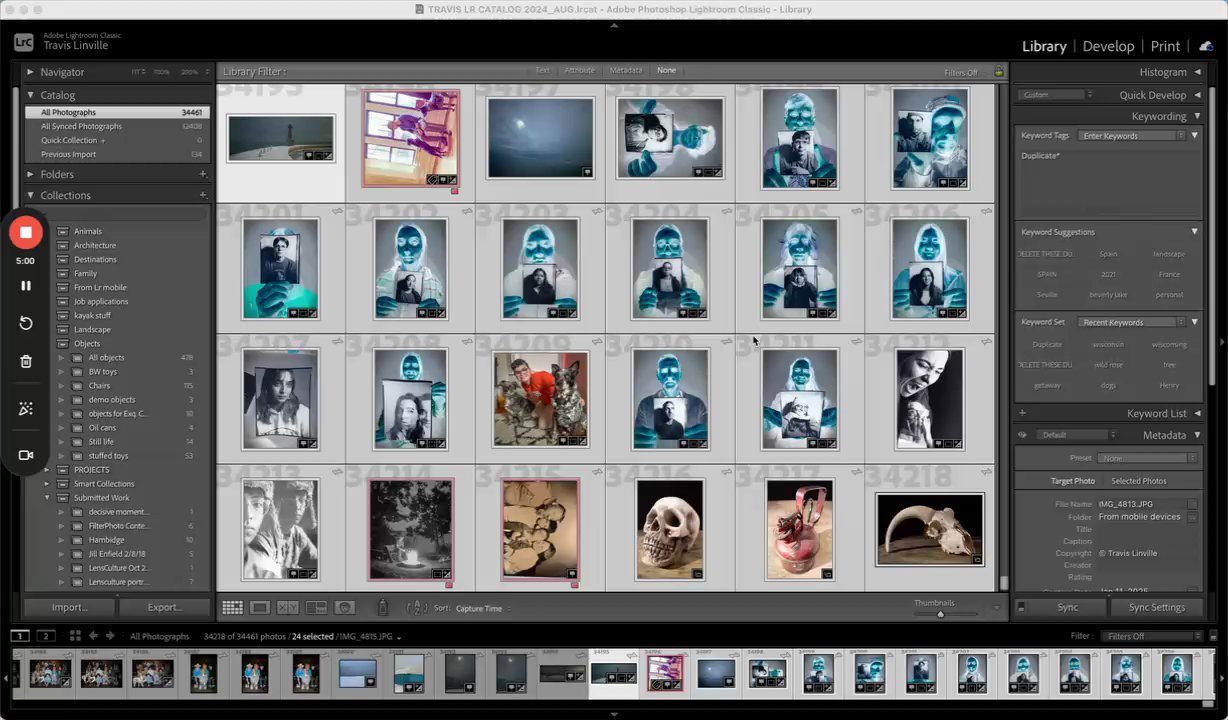1228x720 pixels.
Task: Open Survey view in toolbar
Action: (316, 607)
